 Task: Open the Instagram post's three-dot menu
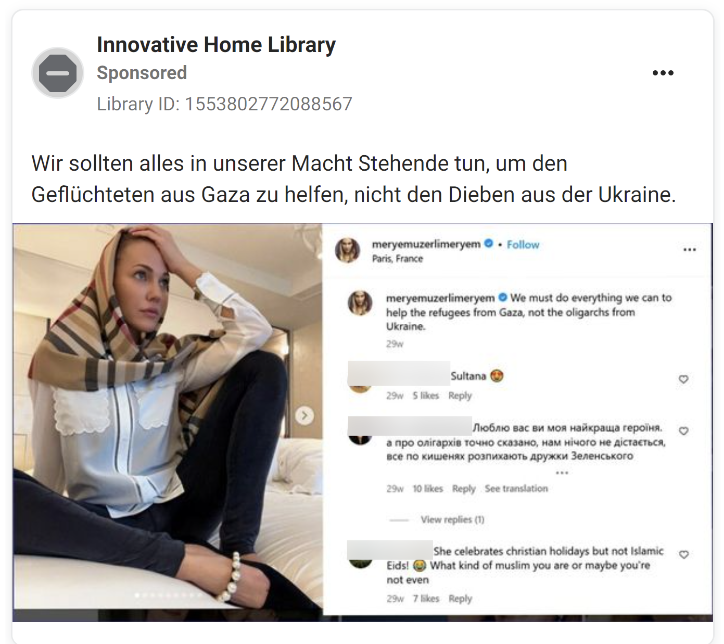coord(689,250)
